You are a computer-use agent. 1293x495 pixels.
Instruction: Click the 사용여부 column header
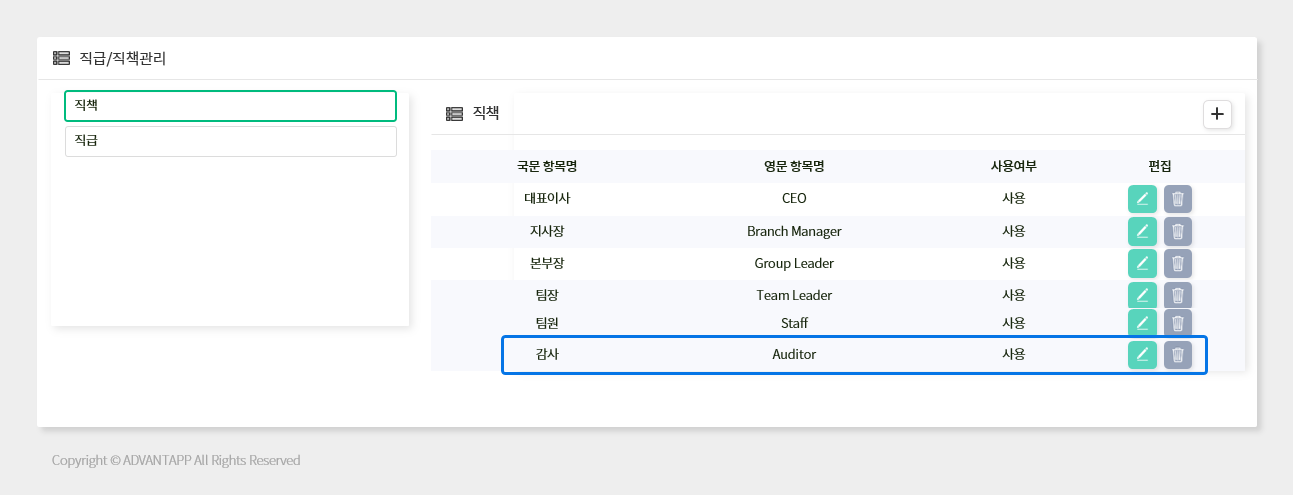coord(1013,166)
